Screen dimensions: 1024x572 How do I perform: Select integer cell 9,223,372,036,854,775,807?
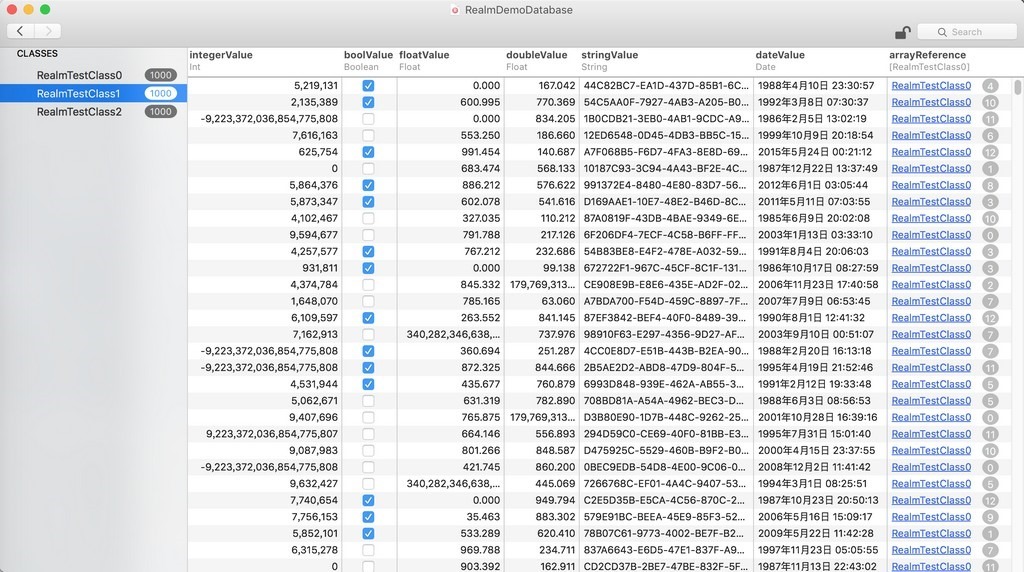pyautogui.click(x=264, y=434)
